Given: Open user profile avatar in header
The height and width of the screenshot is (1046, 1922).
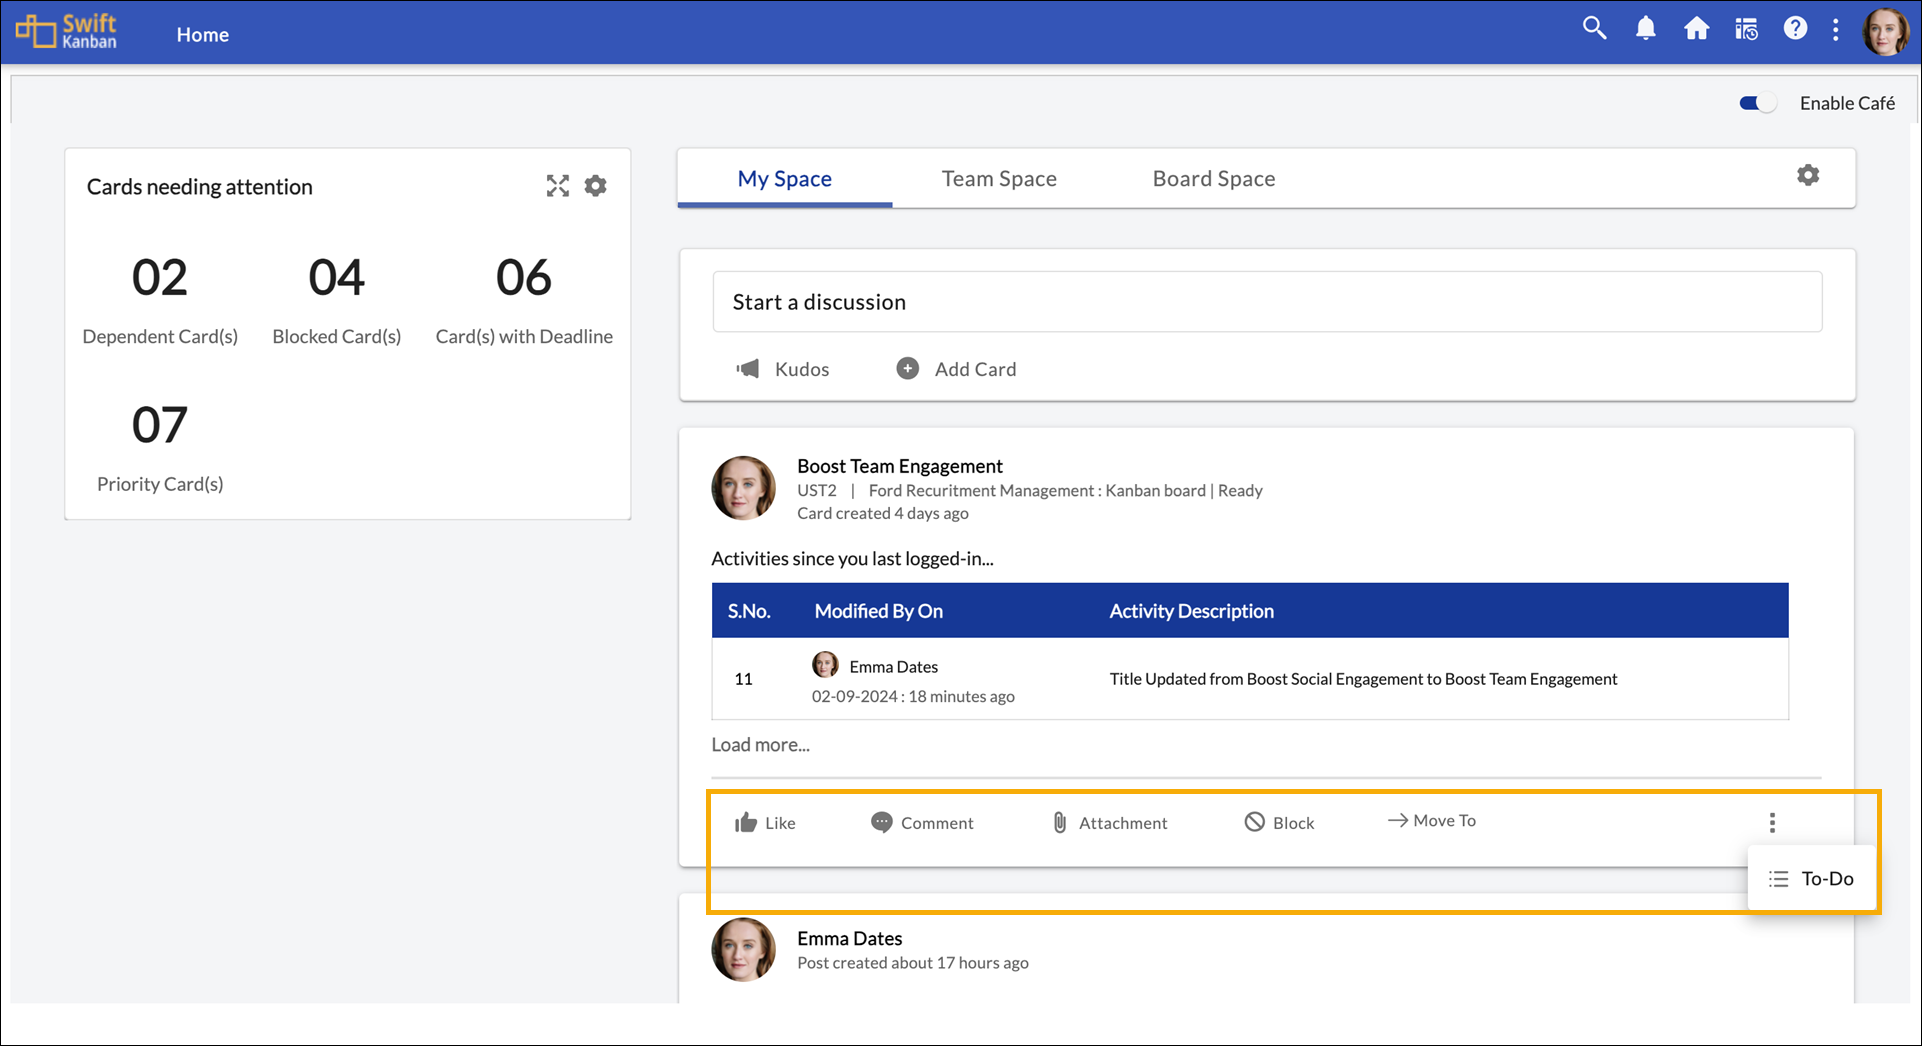Looking at the screenshot, I should click(1885, 31).
